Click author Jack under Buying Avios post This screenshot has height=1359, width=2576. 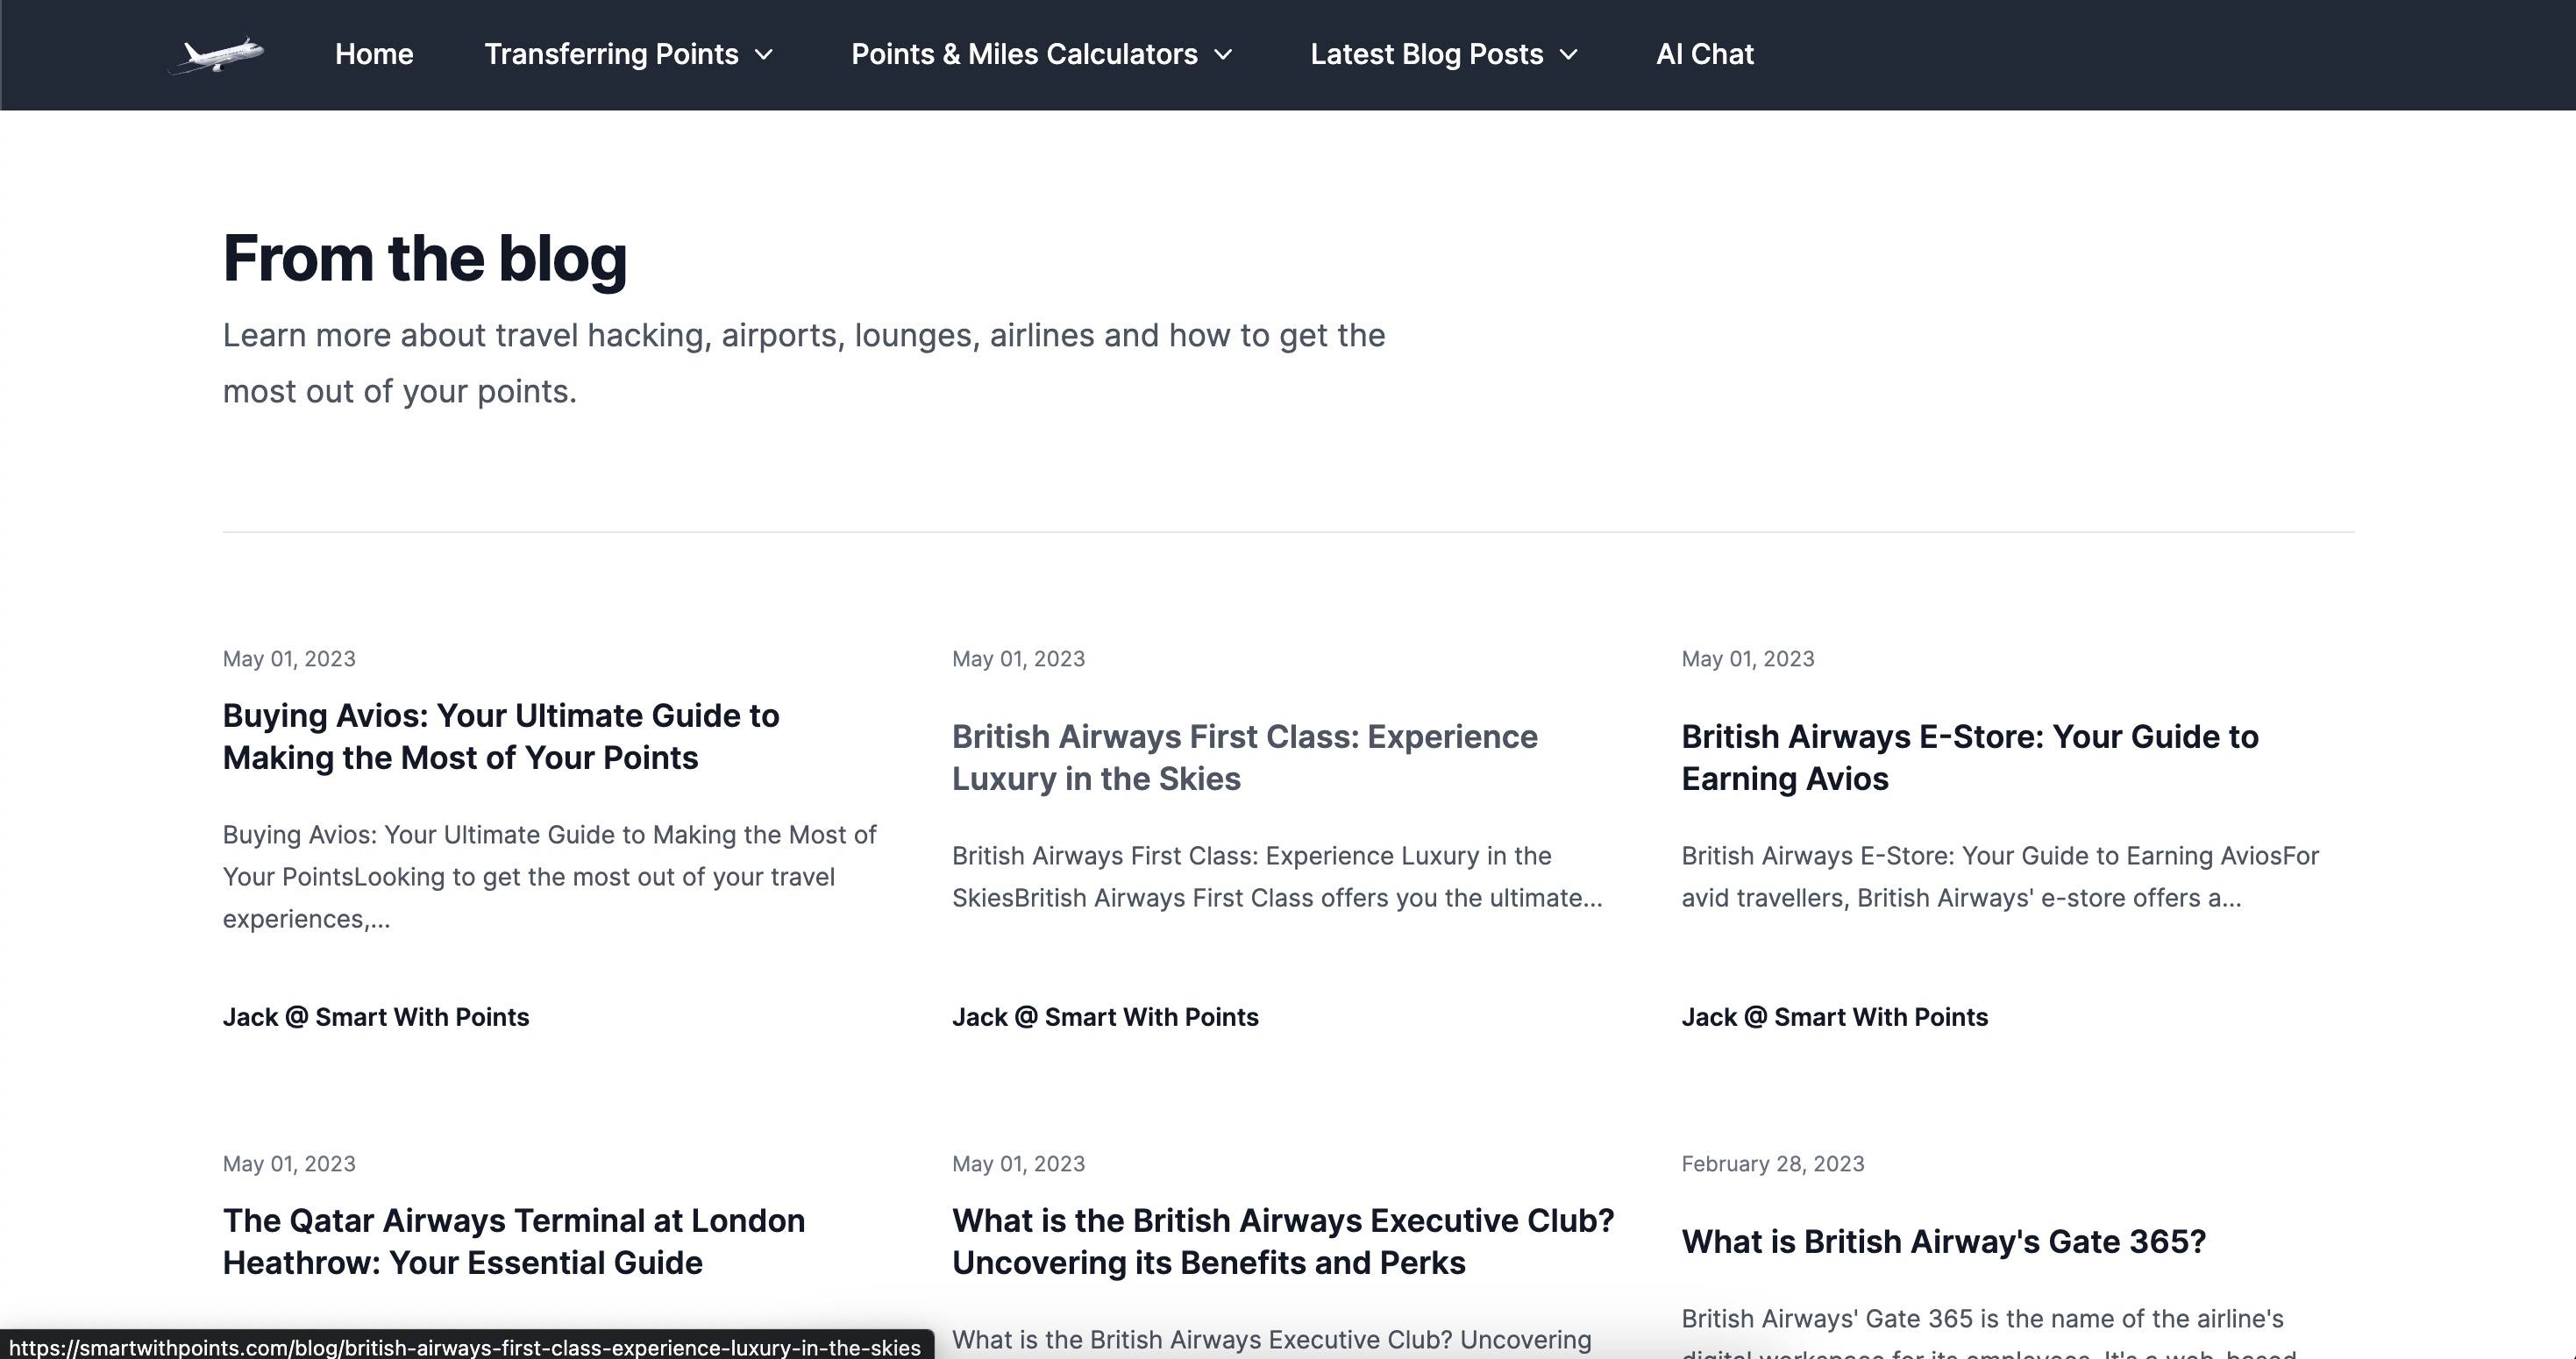point(376,1017)
